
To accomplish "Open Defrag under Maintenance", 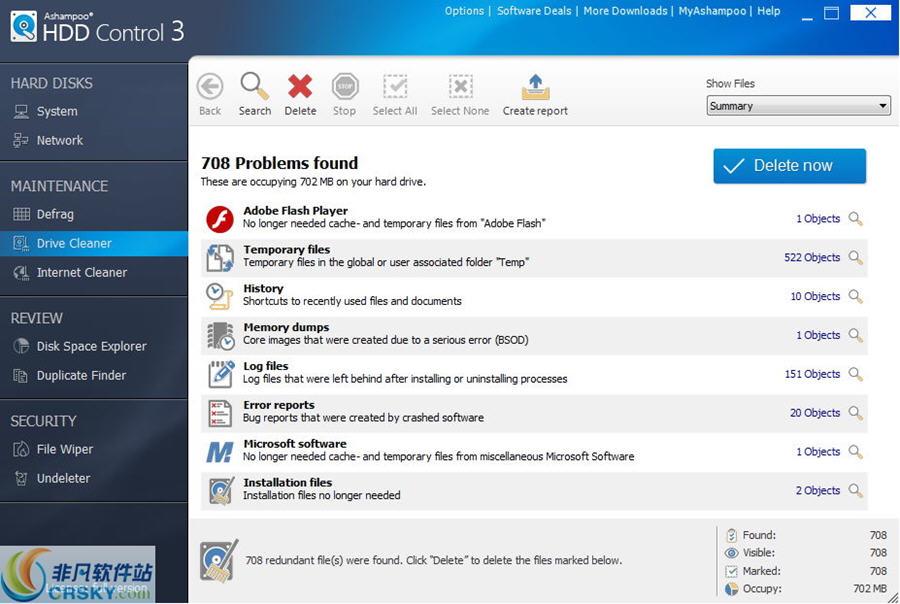I will [x=63, y=214].
